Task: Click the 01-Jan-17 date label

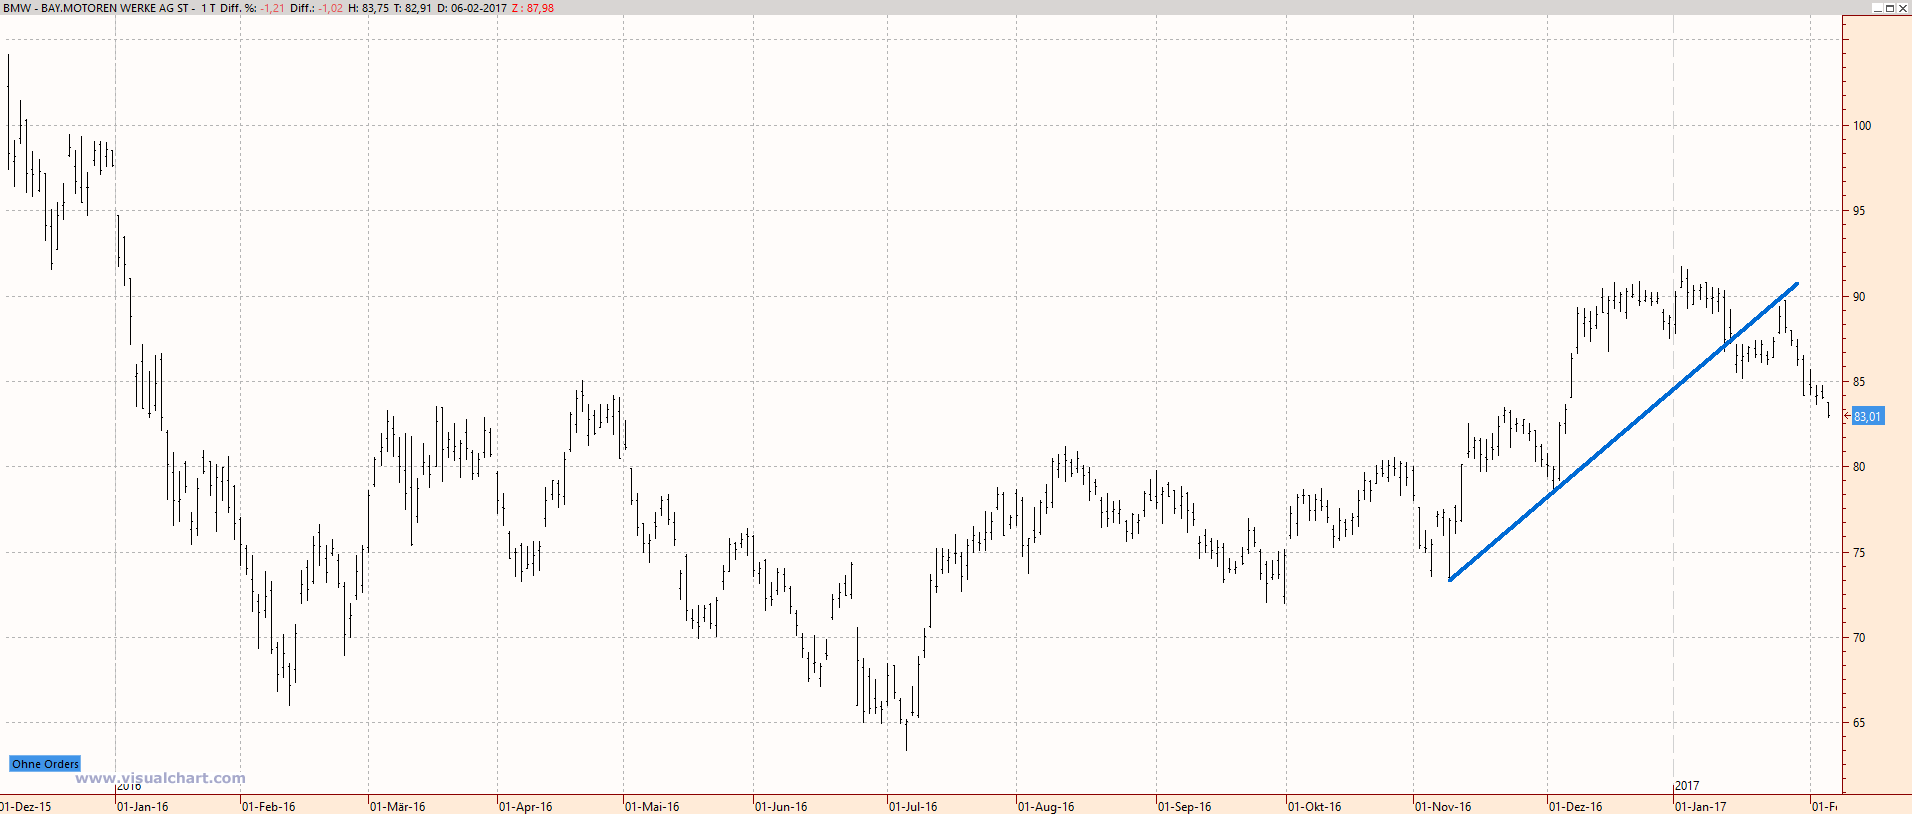Action: pyautogui.click(x=1701, y=807)
